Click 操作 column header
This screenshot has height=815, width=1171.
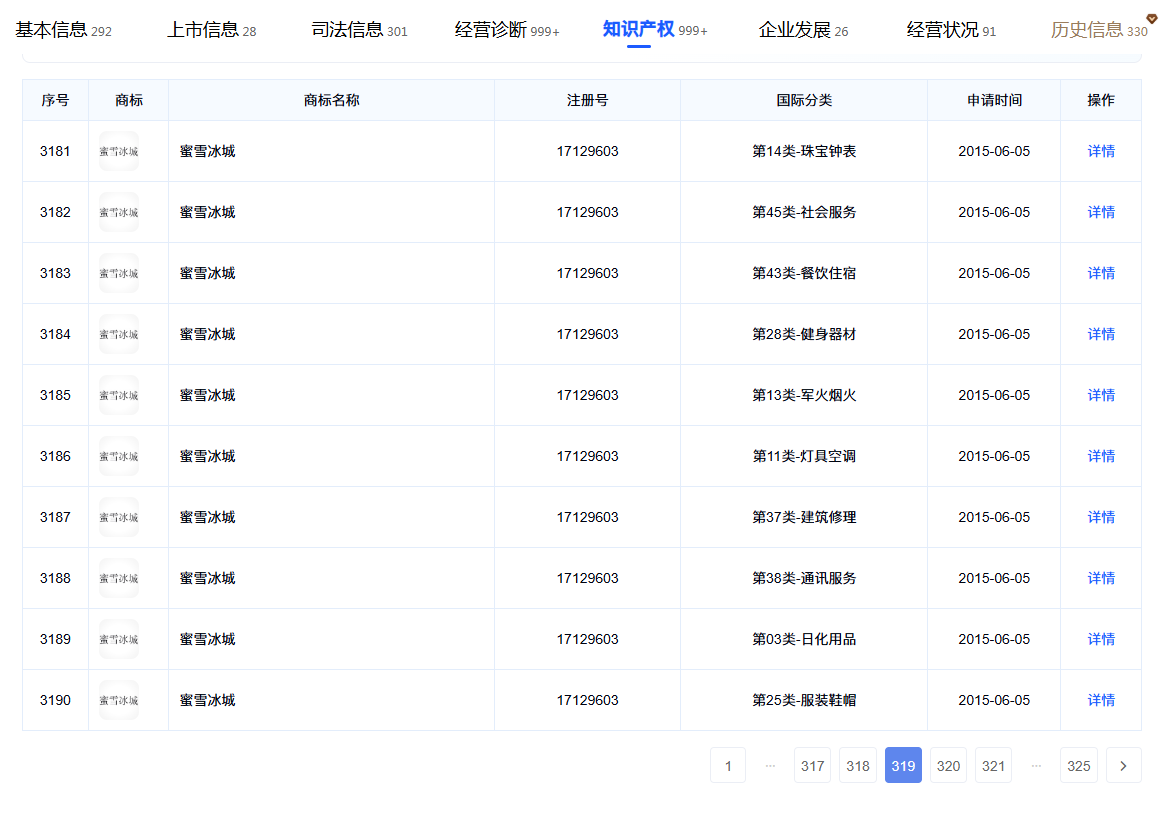[1101, 100]
